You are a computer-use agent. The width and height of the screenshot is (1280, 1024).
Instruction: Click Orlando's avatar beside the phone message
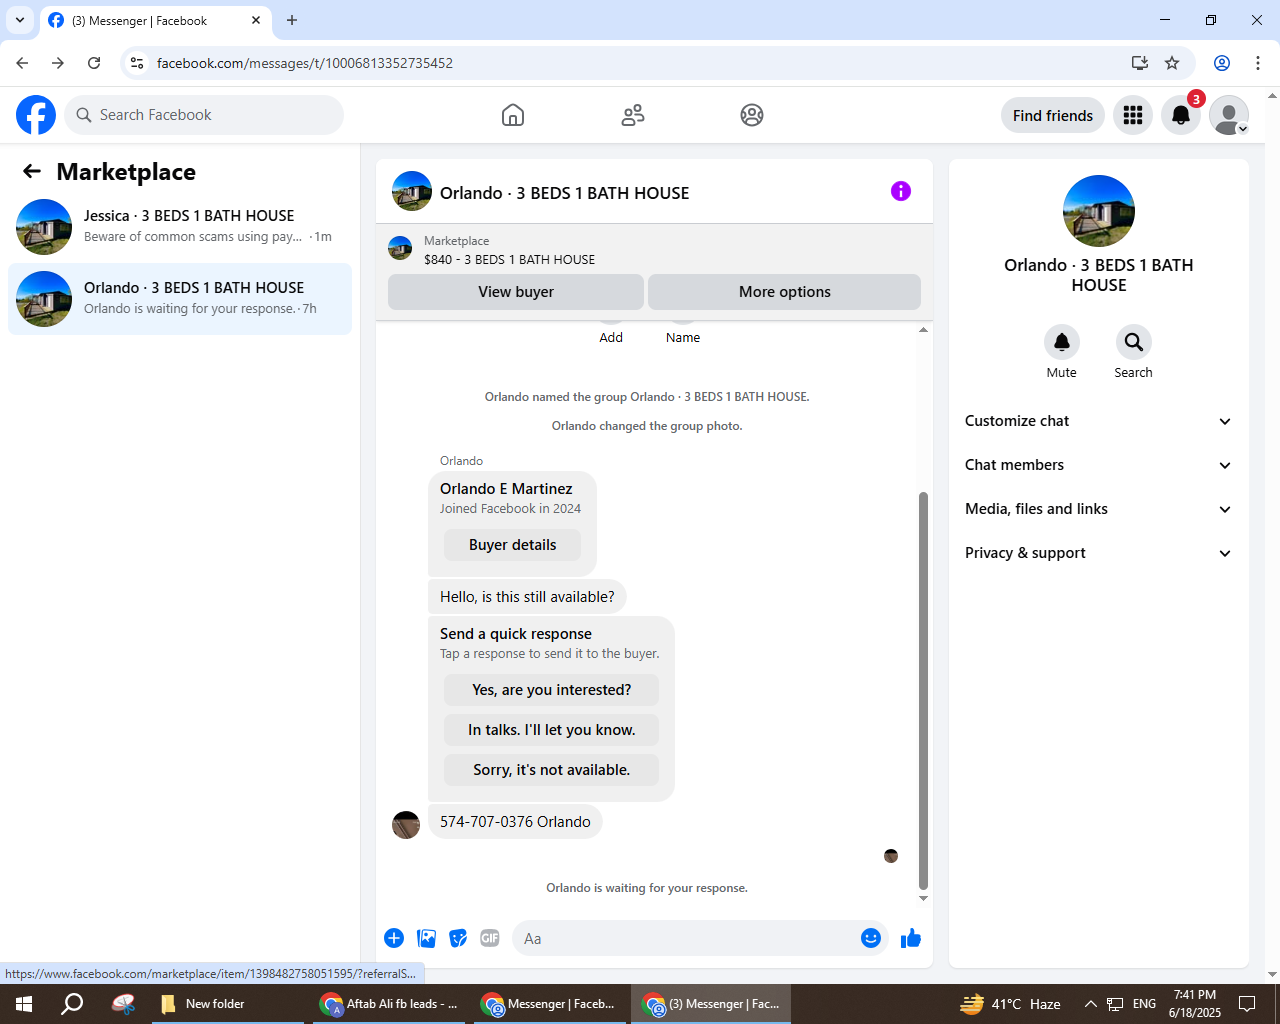406,825
